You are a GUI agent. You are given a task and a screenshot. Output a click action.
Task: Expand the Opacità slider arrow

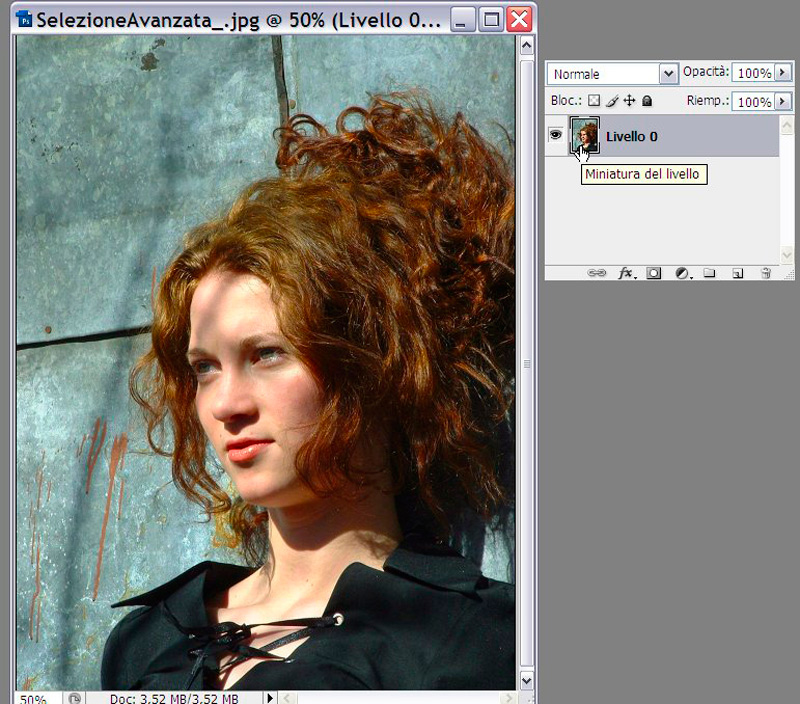pos(782,73)
